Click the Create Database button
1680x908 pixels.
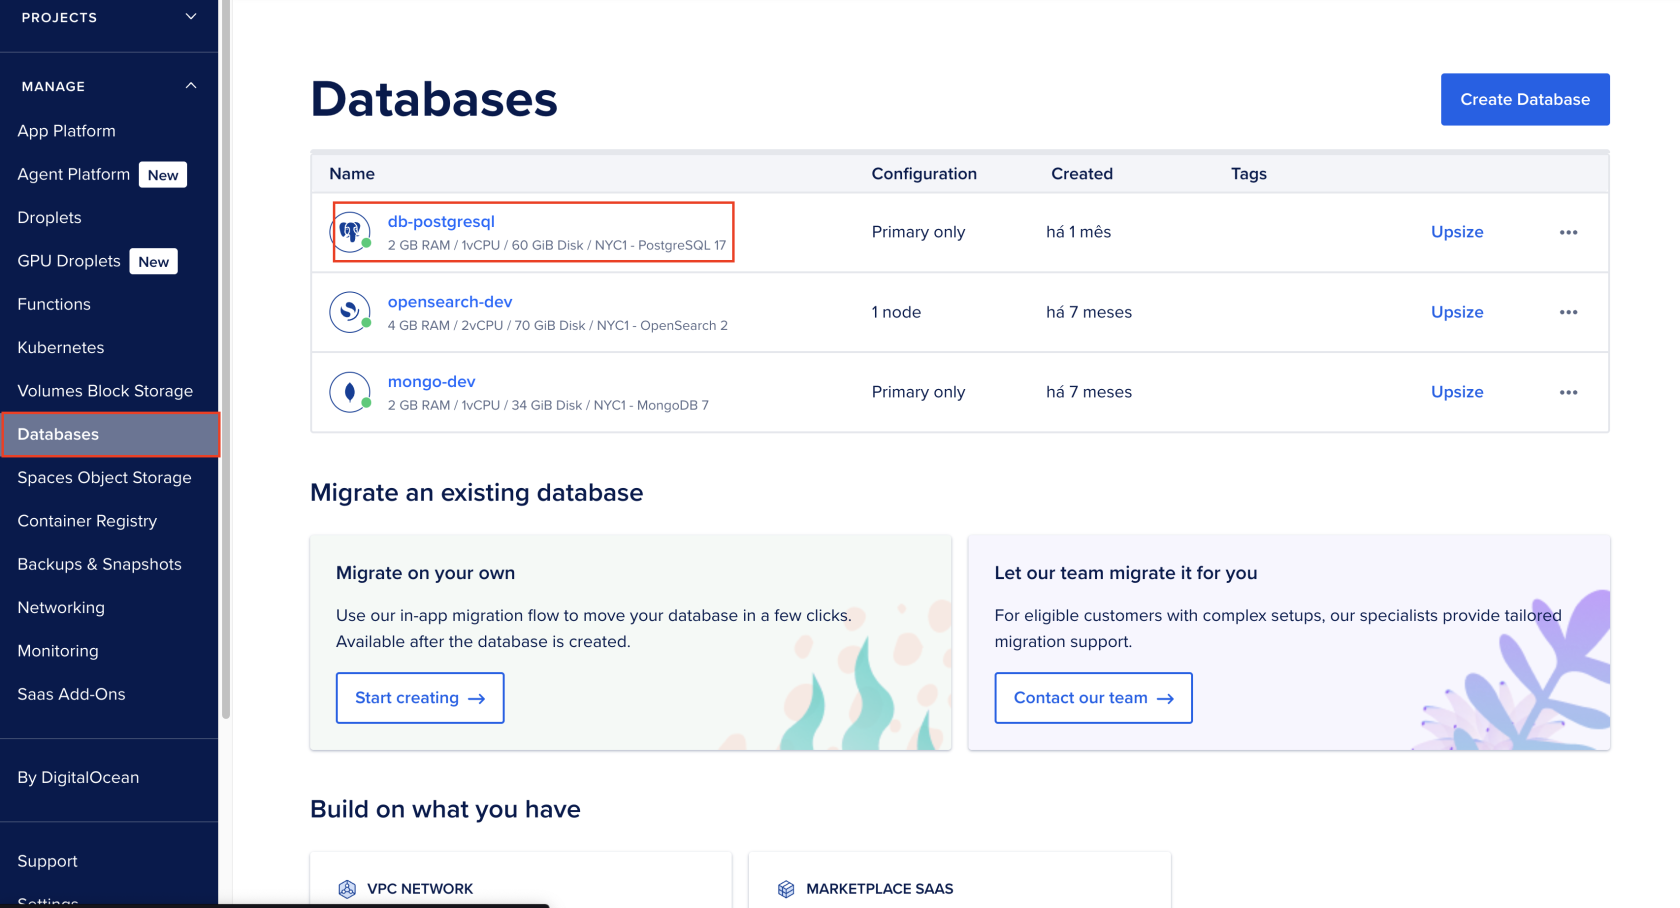click(1524, 99)
